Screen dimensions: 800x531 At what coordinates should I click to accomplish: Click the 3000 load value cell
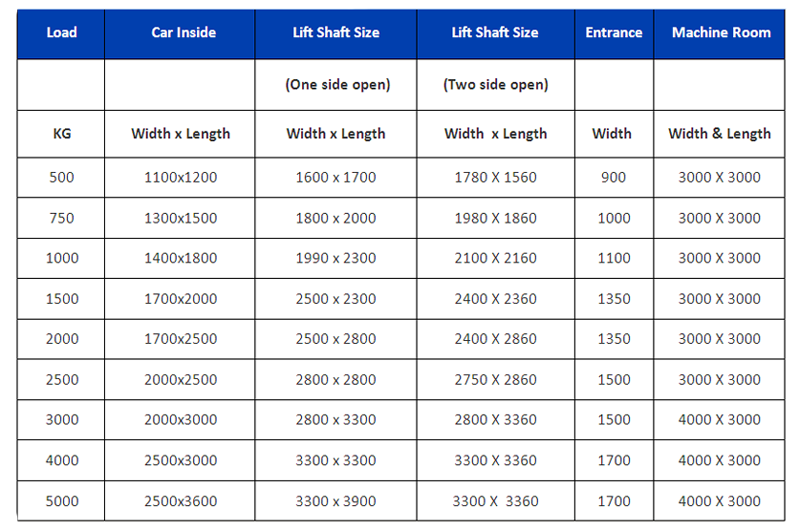pyautogui.click(x=61, y=420)
